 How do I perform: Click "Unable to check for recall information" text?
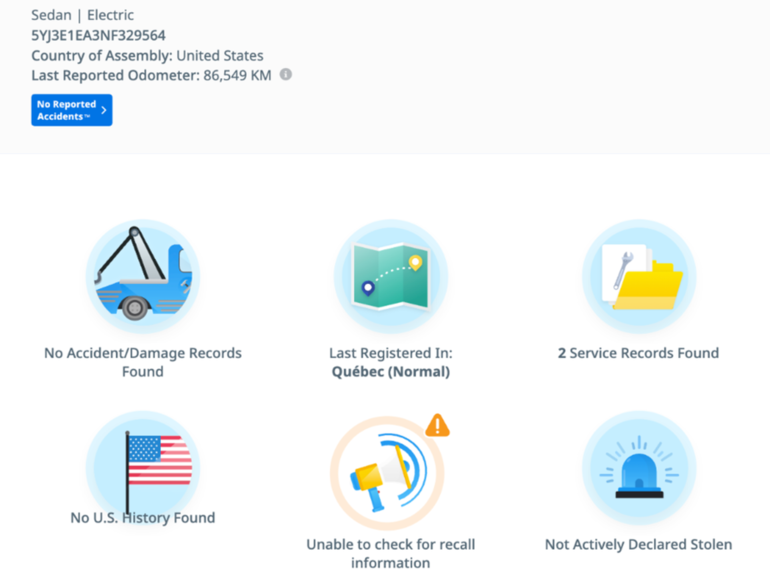(x=390, y=553)
